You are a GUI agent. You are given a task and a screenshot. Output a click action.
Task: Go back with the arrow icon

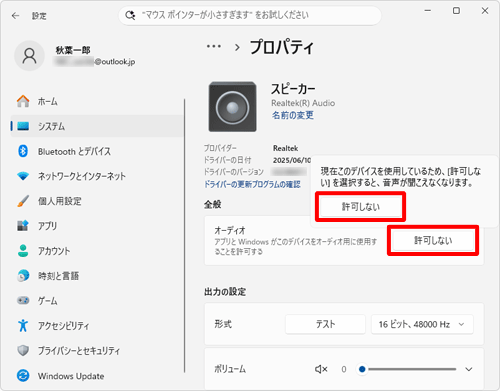pos(15,16)
